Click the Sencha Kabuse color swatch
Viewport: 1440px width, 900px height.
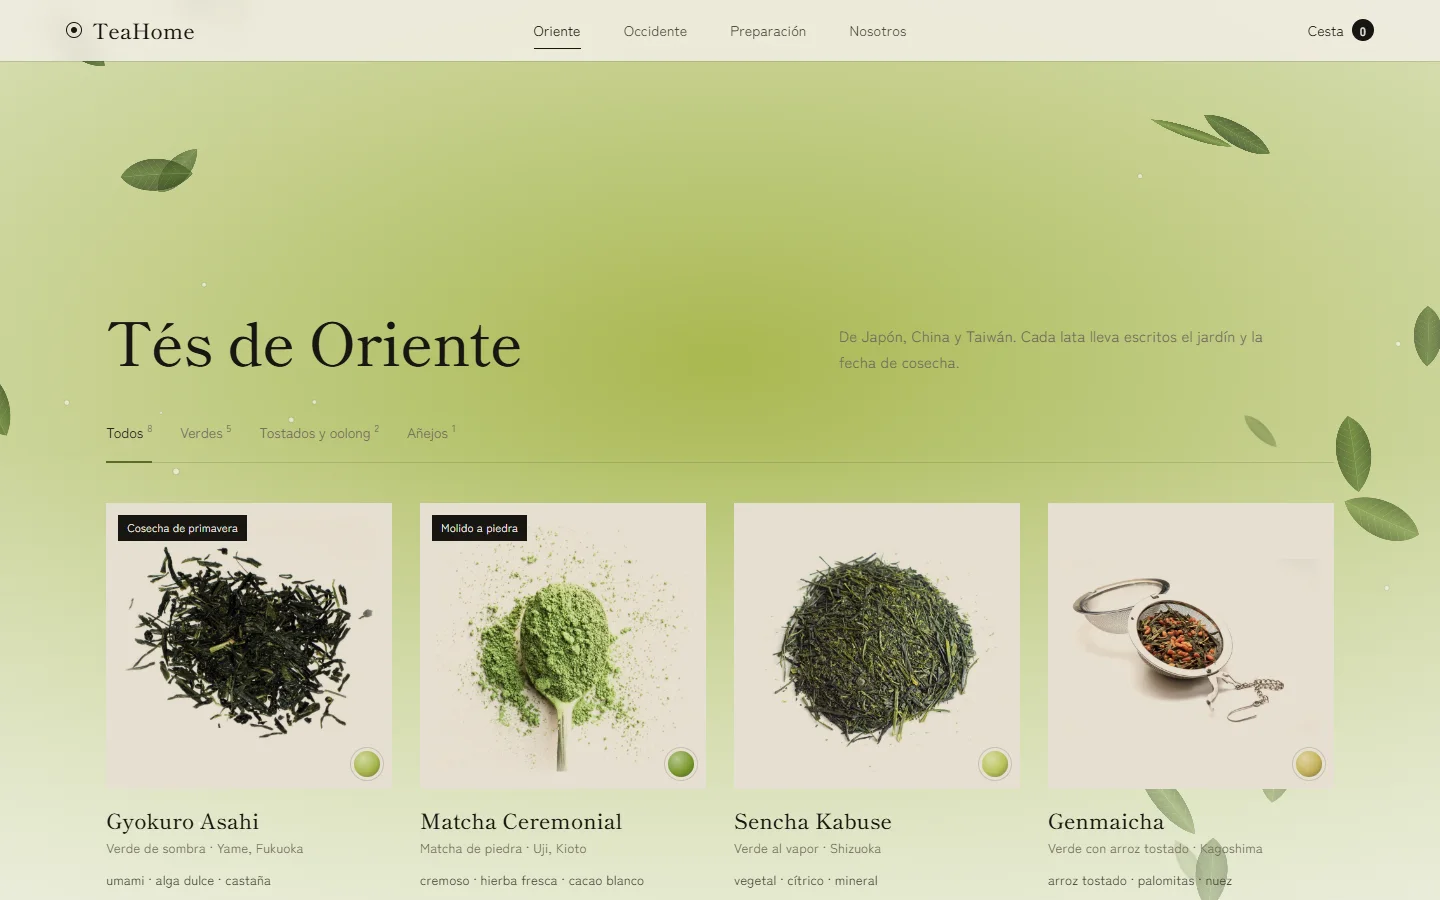[995, 764]
